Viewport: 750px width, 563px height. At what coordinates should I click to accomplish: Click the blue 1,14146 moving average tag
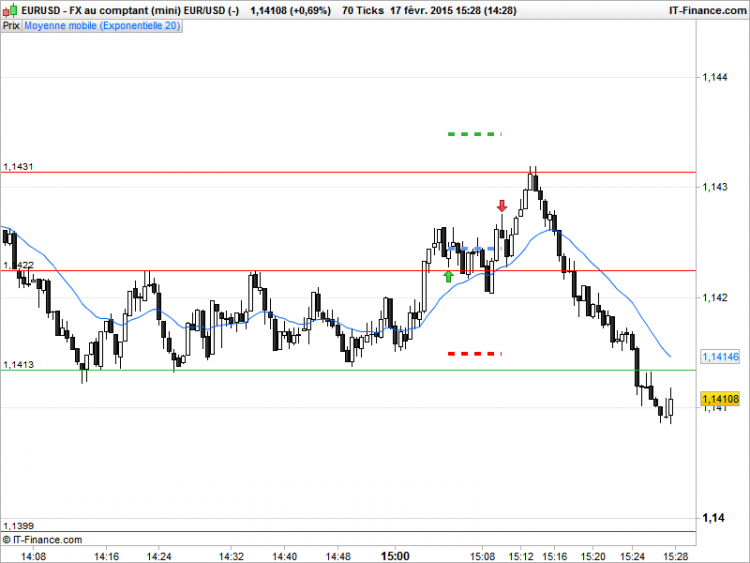point(720,357)
